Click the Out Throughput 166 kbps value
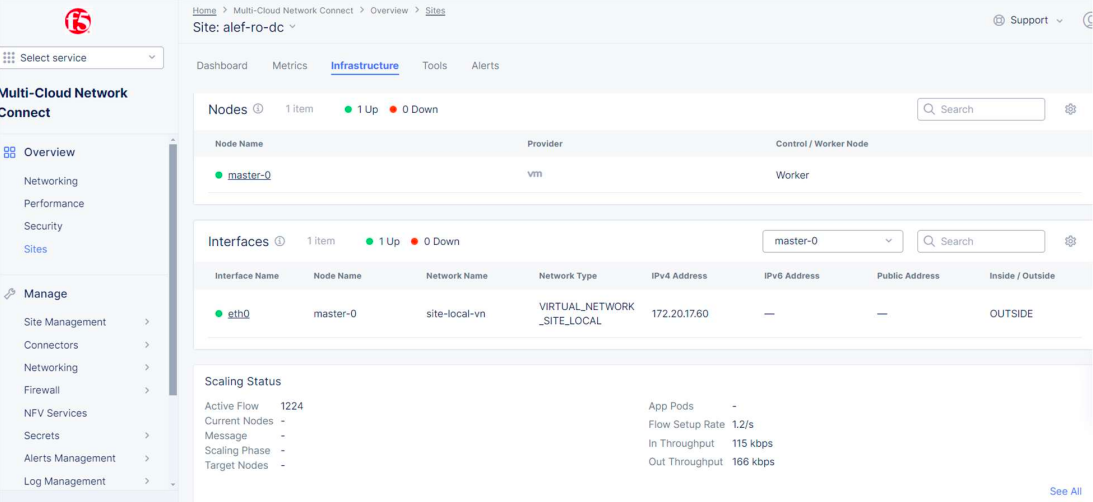 [754, 462]
